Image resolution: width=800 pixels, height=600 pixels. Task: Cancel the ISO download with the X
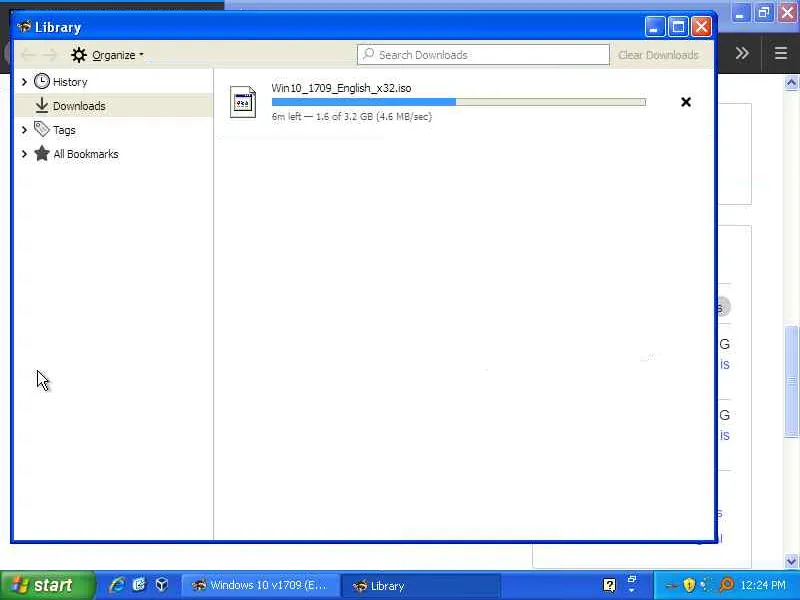pos(686,102)
